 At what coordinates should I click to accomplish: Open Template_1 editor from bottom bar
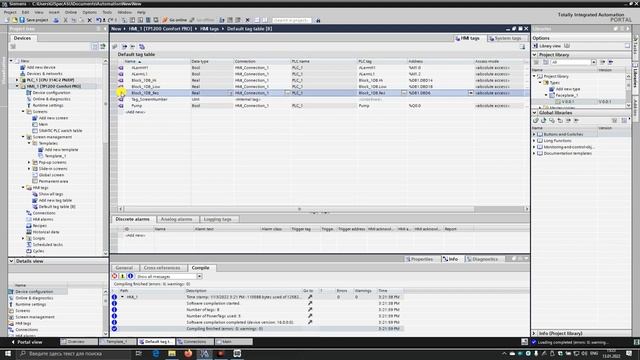[x=117, y=342]
